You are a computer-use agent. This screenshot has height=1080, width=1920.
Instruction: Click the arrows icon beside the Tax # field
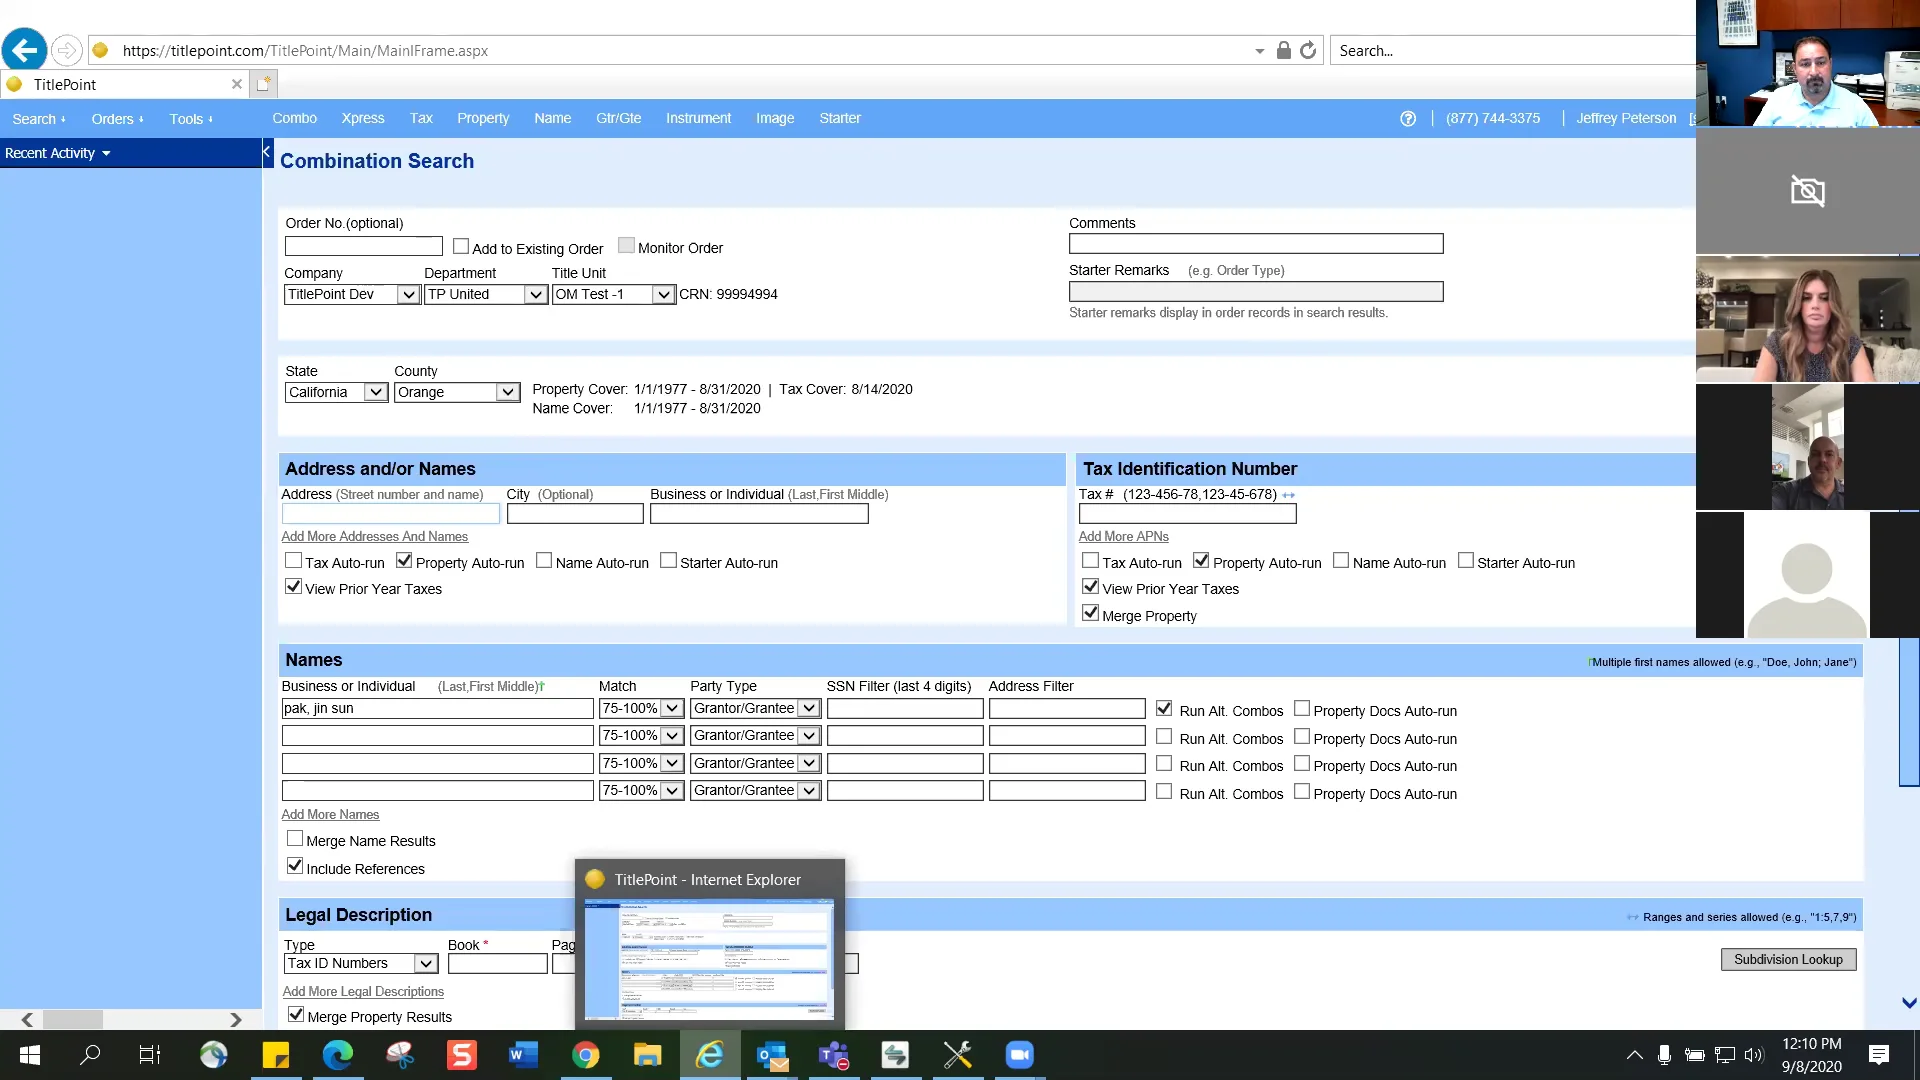tap(1289, 495)
